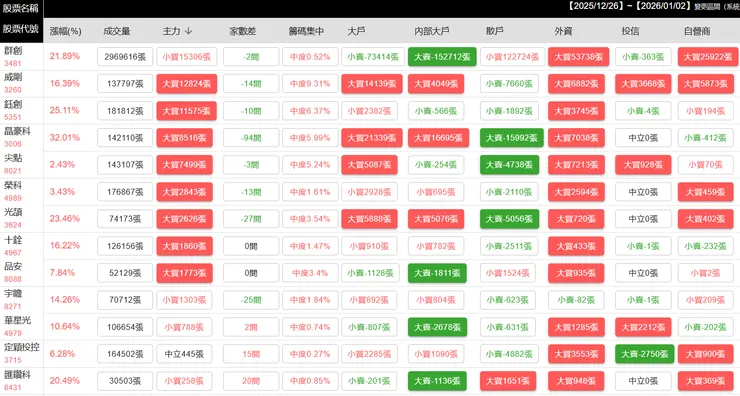Click the 小買15306張 cell

186,57
